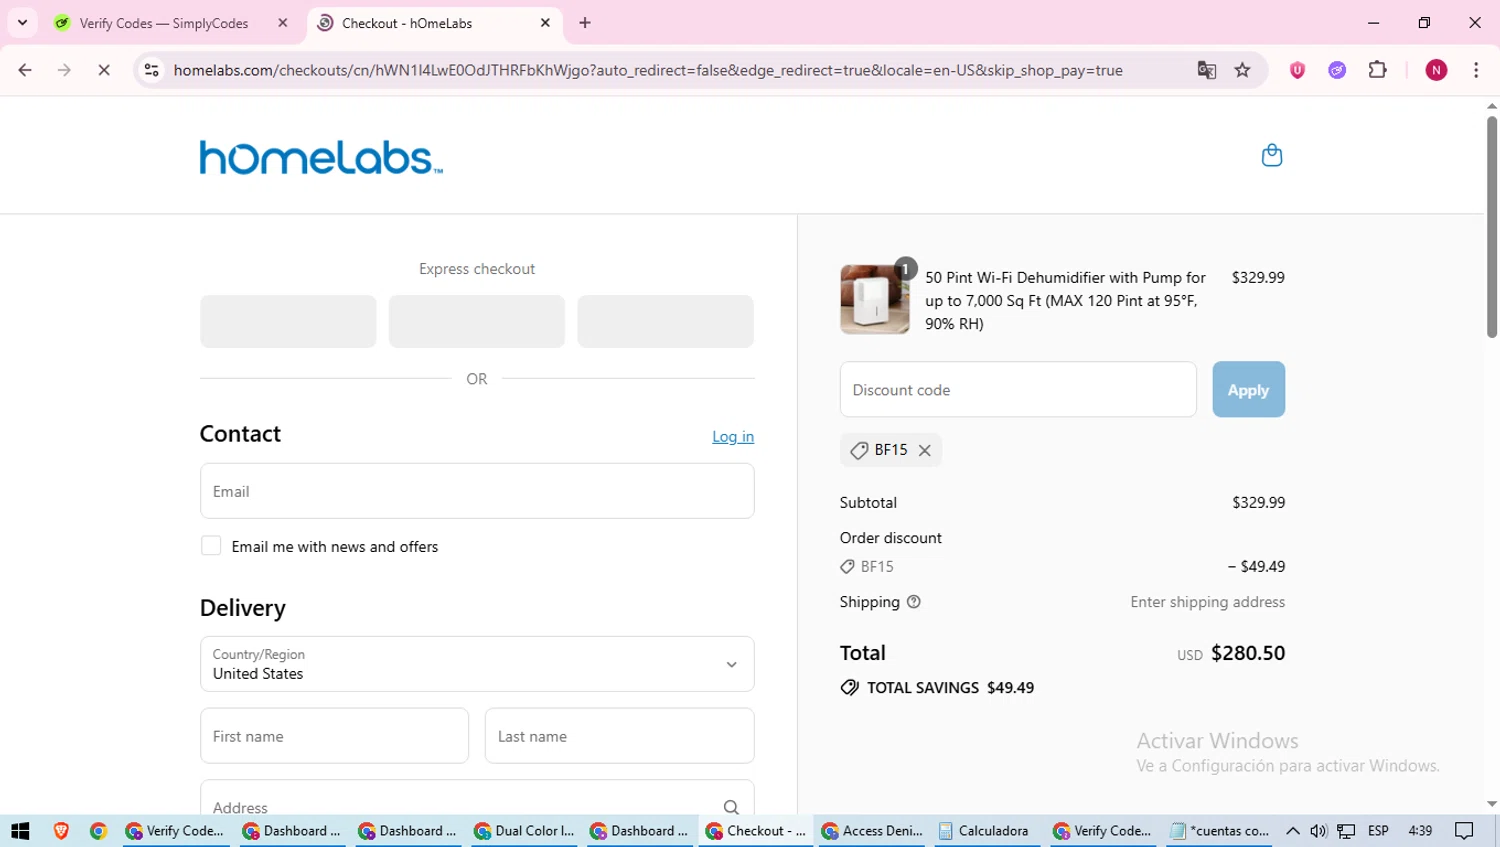Click the red shield extension icon
Viewport: 1500px width, 847px height.
(x=1297, y=70)
